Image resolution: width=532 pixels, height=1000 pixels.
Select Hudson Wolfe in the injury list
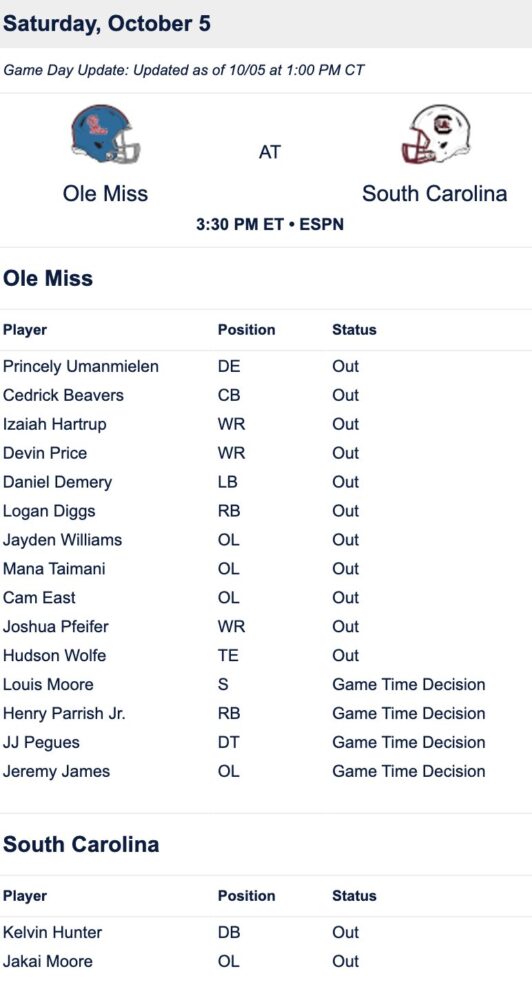click(x=54, y=656)
